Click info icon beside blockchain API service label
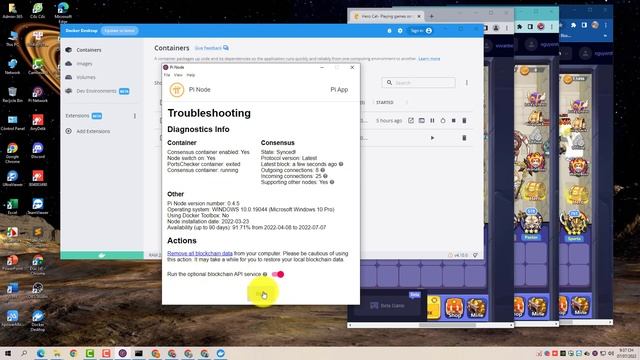640x360 pixels. tap(265, 274)
